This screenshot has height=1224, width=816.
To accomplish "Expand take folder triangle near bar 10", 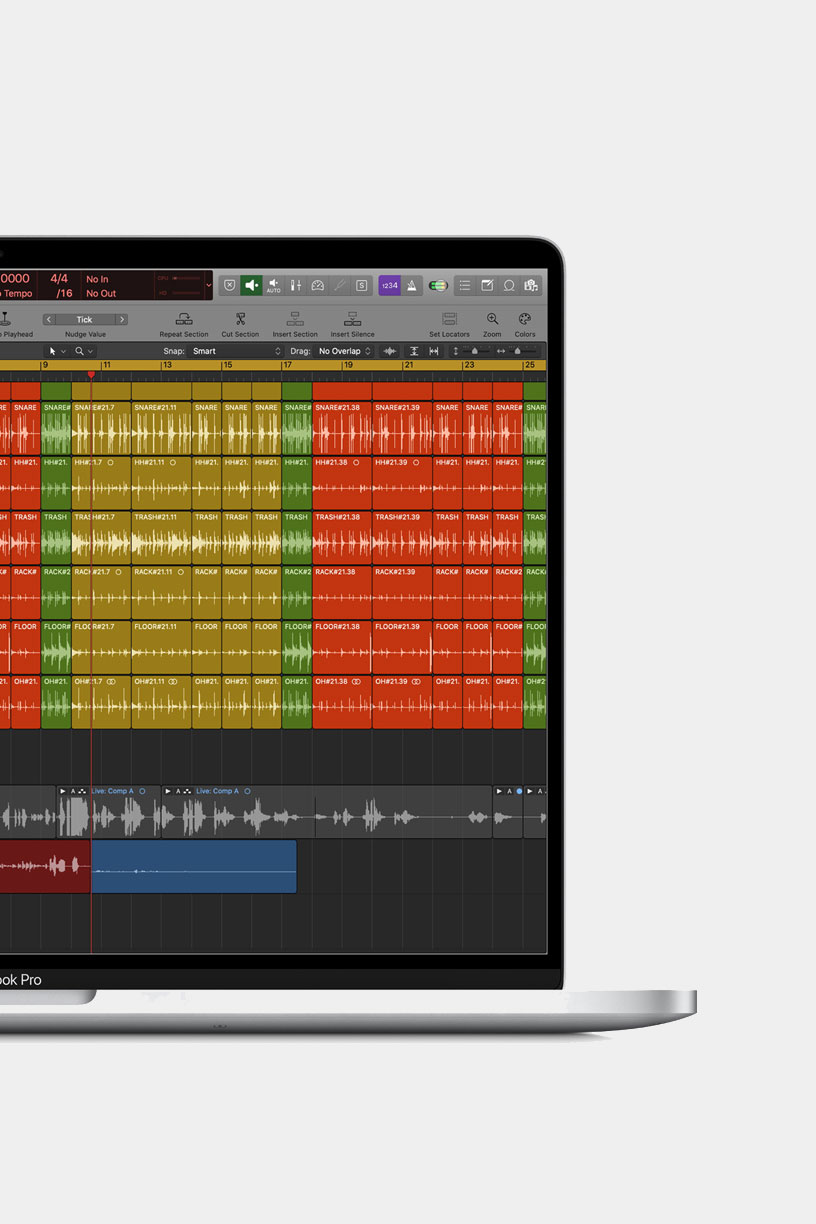I will (x=63, y=791).
